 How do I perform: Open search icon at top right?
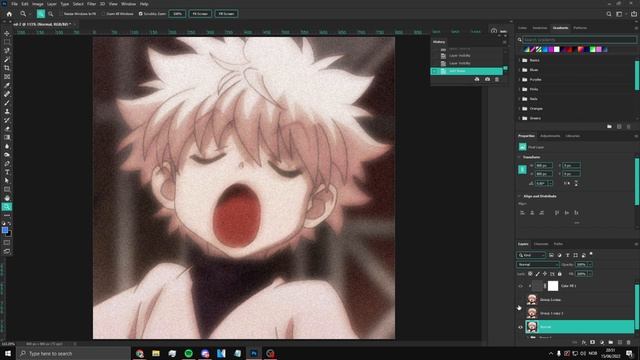pyautogui.click(x=609, y=14)
